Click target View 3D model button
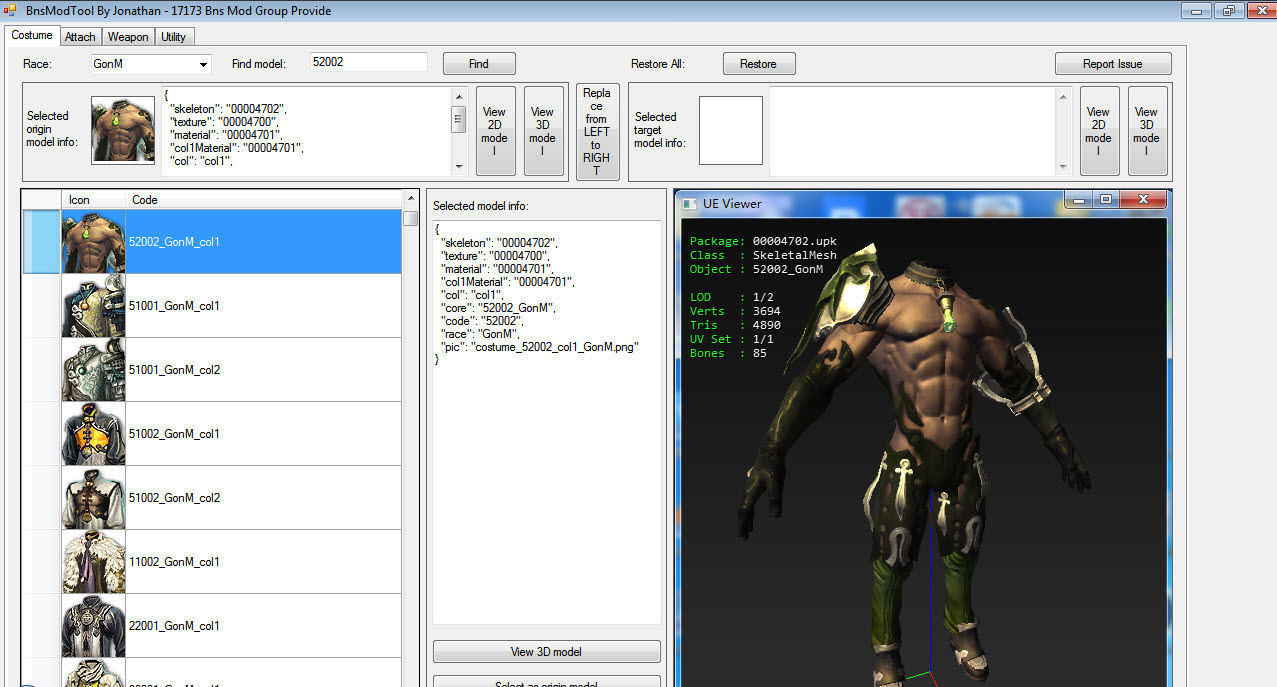The image size is (1277, 687). (x=1147, y=131)
